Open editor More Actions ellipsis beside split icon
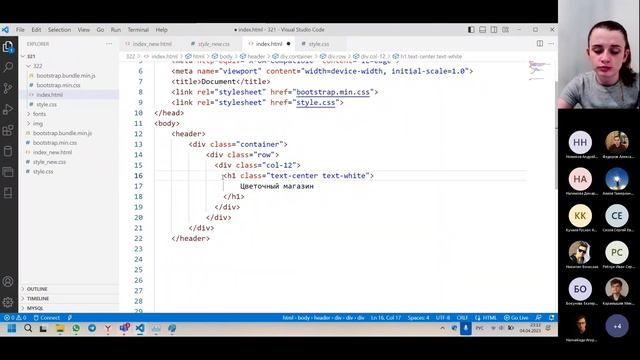Screen dimensions: 640x360 click(x=551, y=44)
